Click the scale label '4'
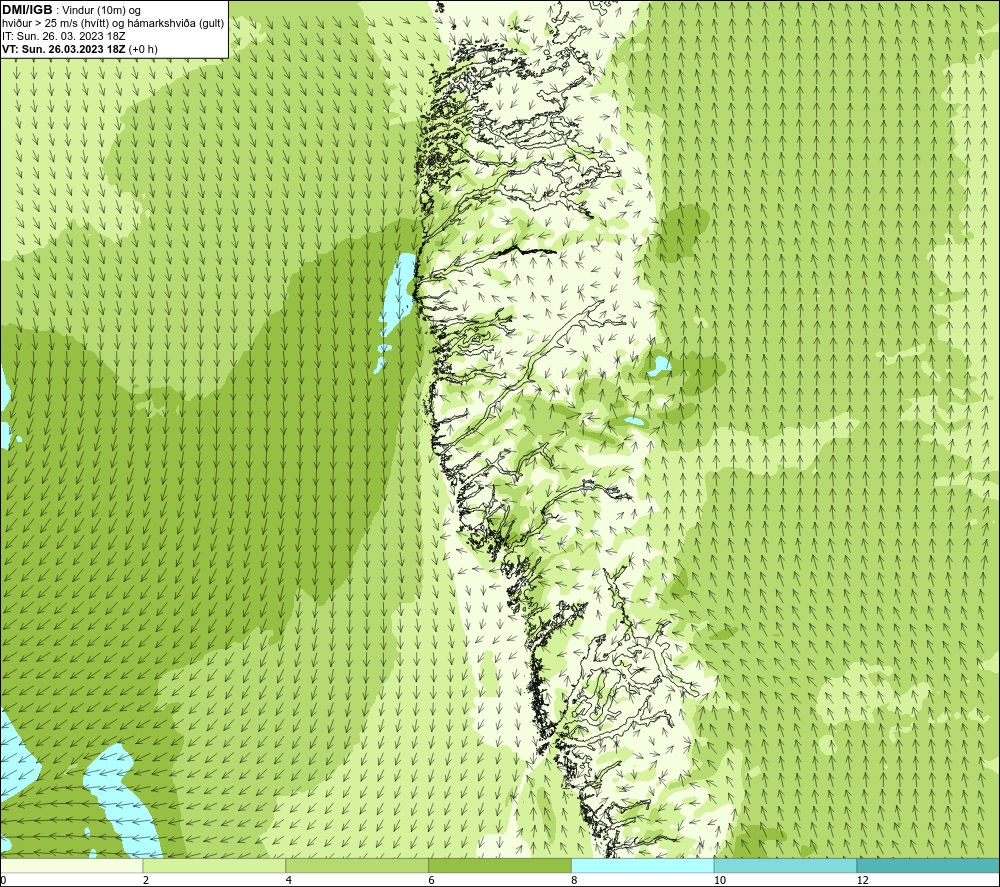This screenshot has width=1000, height=887. [289, 881]
